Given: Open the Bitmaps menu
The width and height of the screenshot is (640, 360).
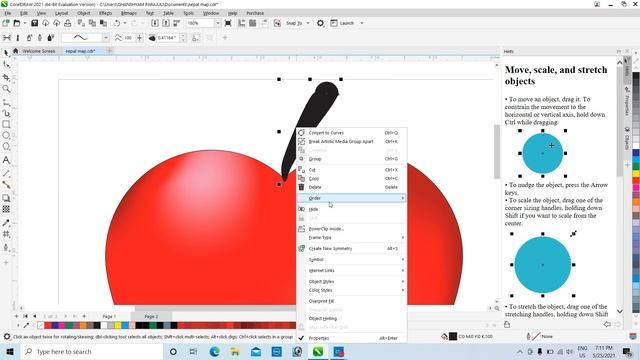Looking at the screenshot, I should point(129,13).
